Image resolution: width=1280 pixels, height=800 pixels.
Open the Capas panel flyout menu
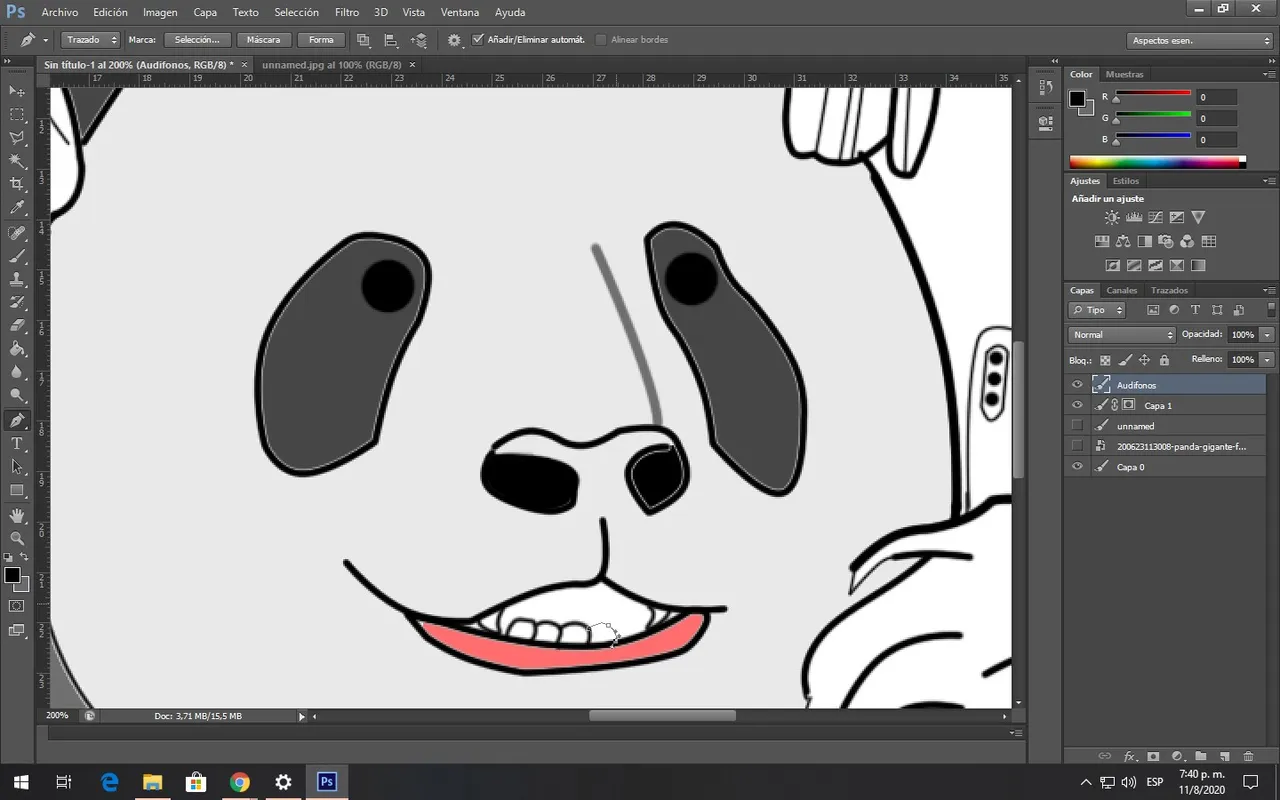1271,290
